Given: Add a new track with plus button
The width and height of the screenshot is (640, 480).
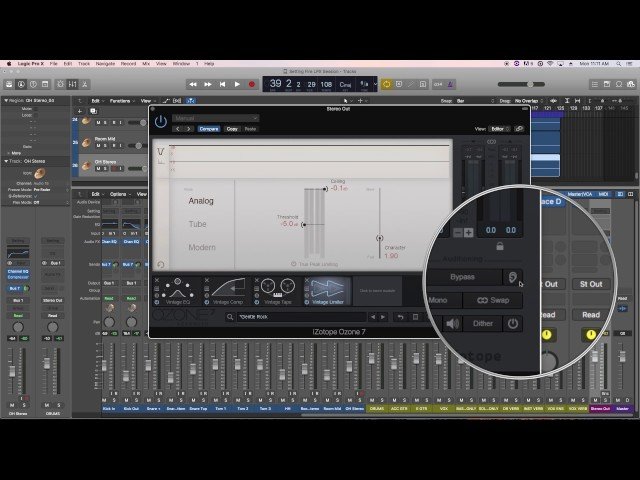Looking at the screenshot, I should pos(80,111).
